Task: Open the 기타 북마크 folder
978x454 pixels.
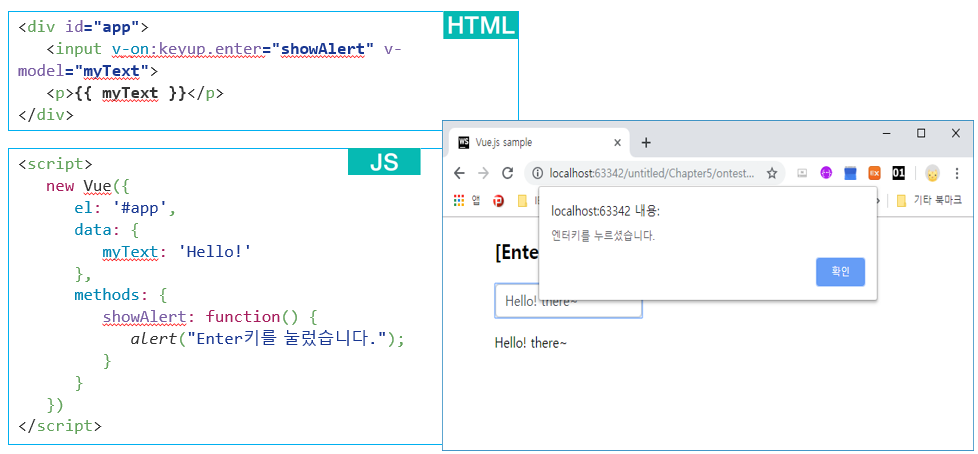Action: (x=929, y=200)
